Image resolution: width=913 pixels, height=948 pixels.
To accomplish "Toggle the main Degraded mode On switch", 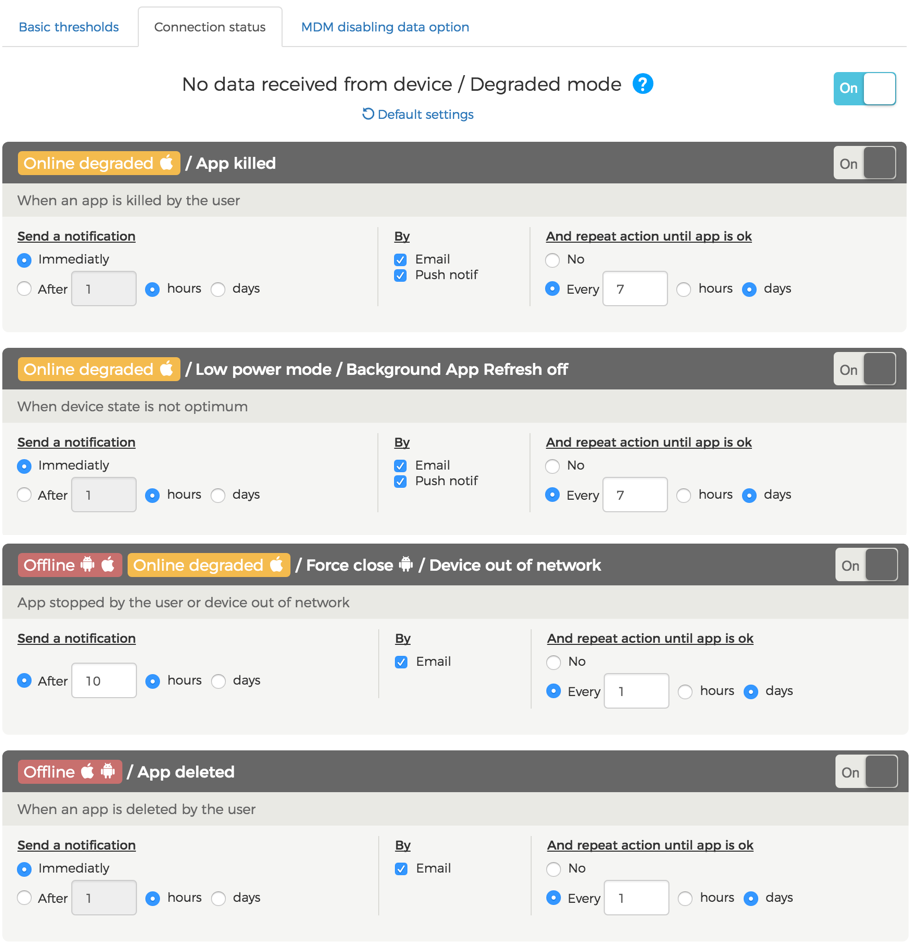I will coord(865,88).
